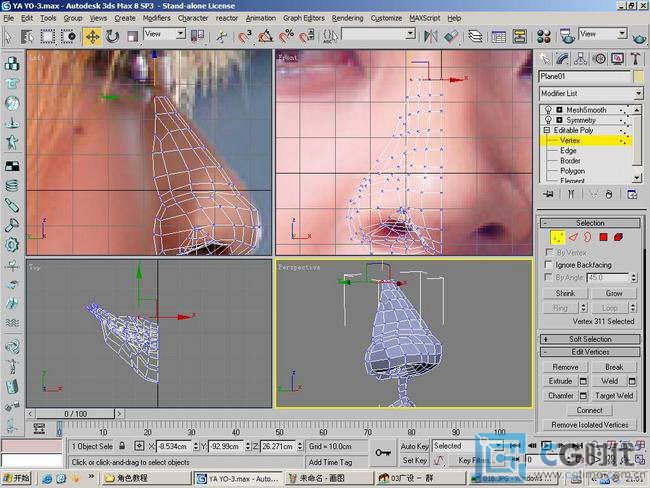650x488 pixels.
Task: Toggle Absolute/Offset transform type-in mode
Action: coord(139,446)
